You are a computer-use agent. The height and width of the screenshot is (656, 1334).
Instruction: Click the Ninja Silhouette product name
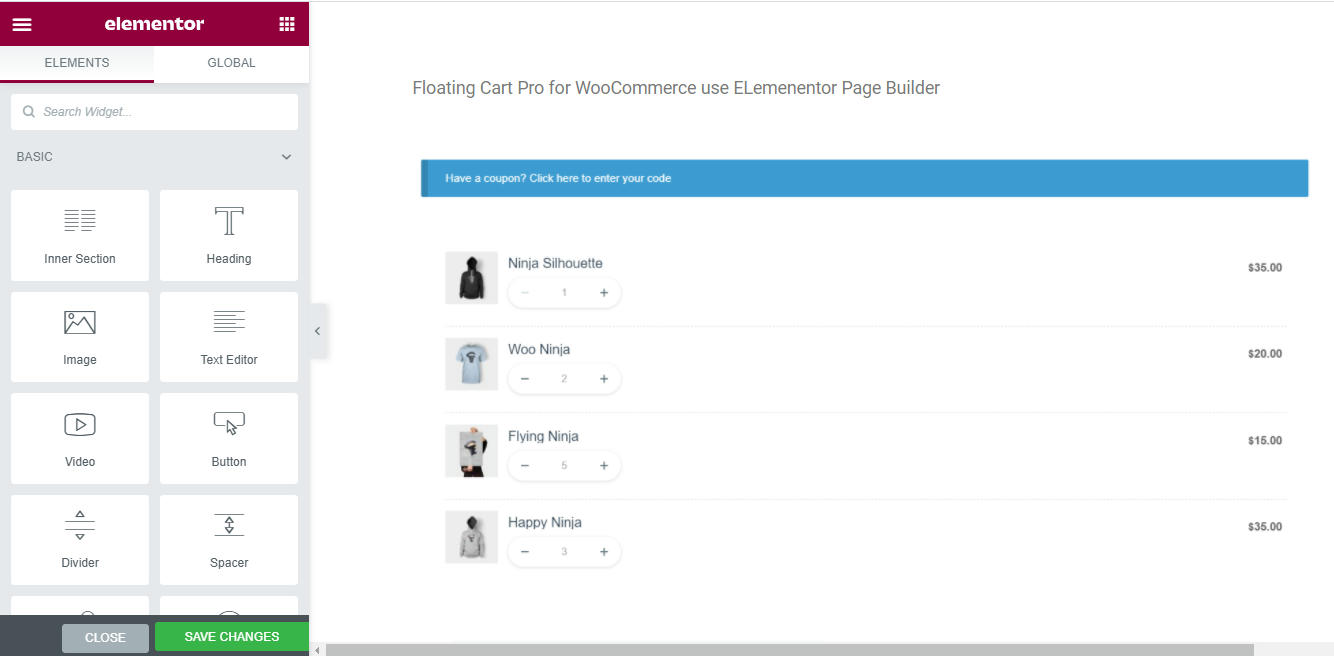coord(555,263)
